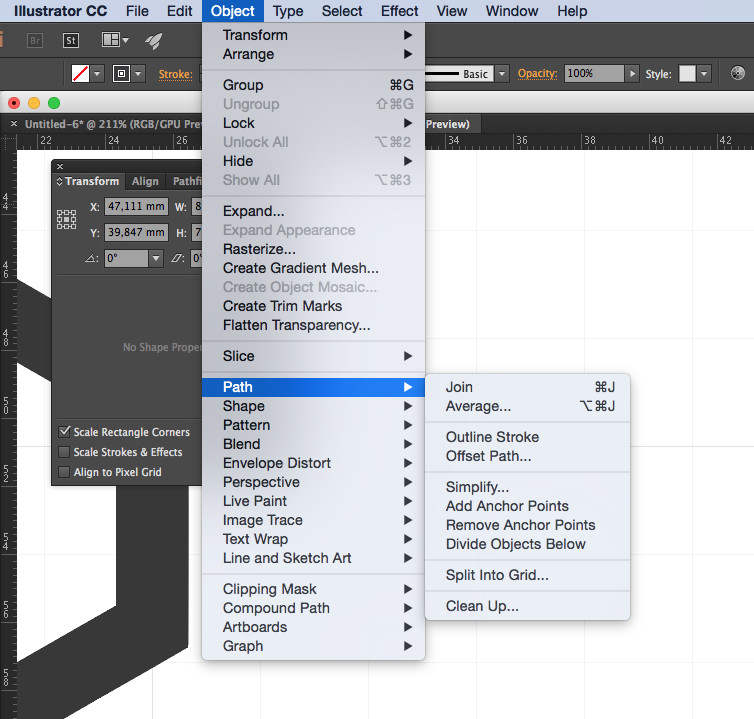The height and width of the screenshot is (719, 754).
Task: Expand the Arrange submenu
Action: [x=314, y=54]
